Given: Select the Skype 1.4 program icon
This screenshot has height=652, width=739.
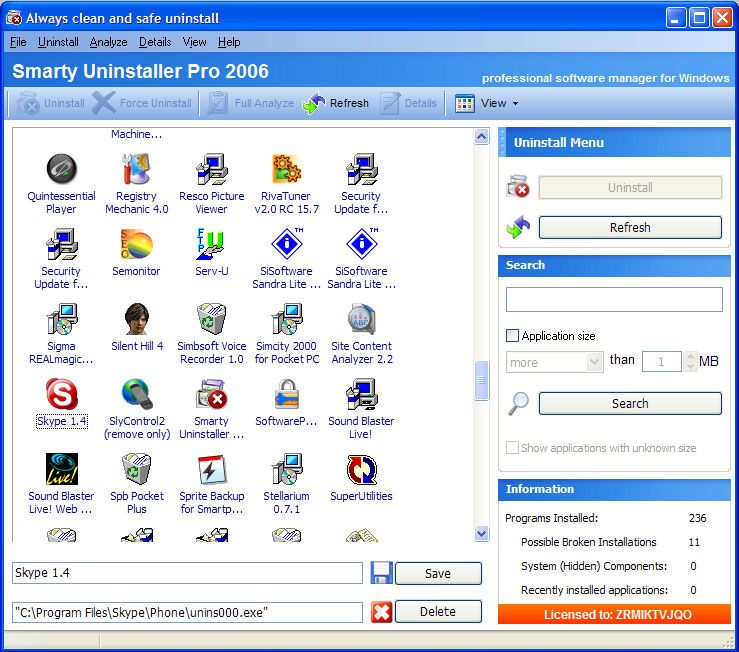Looking at the screenshot, I should [x=61, y=395].
